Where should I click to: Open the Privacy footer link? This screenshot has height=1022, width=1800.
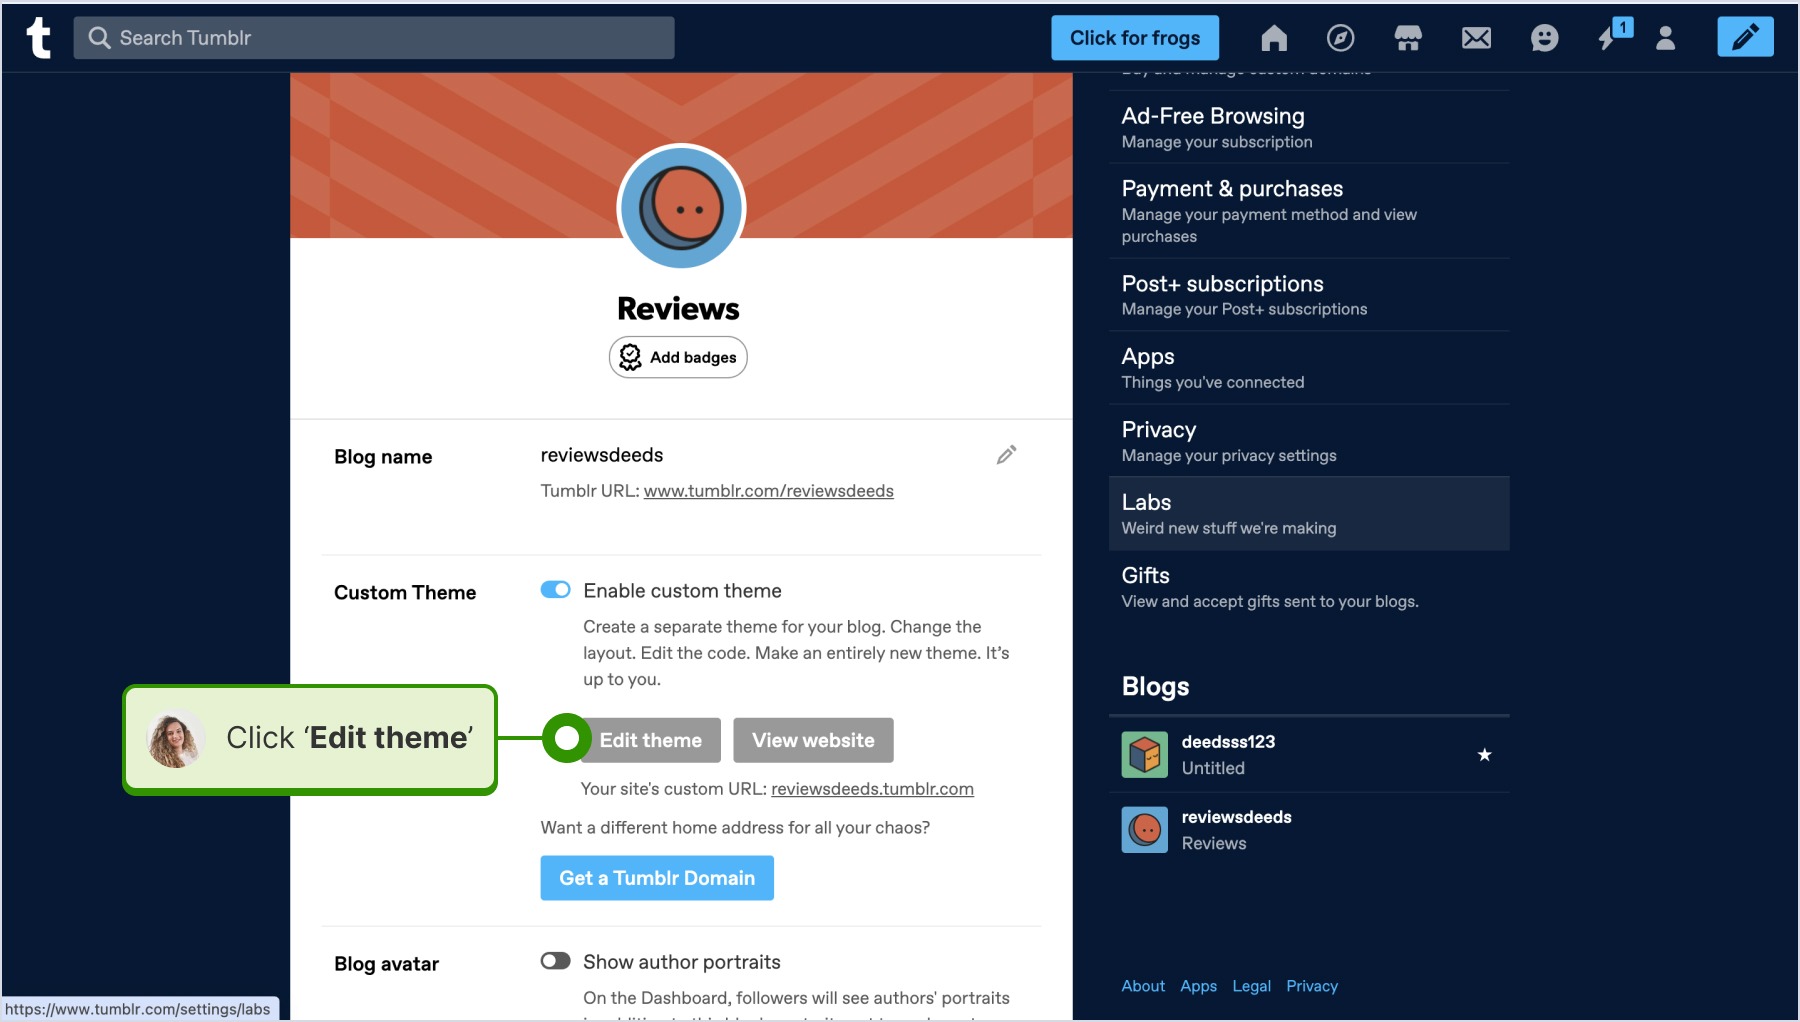coord(1312,986)
